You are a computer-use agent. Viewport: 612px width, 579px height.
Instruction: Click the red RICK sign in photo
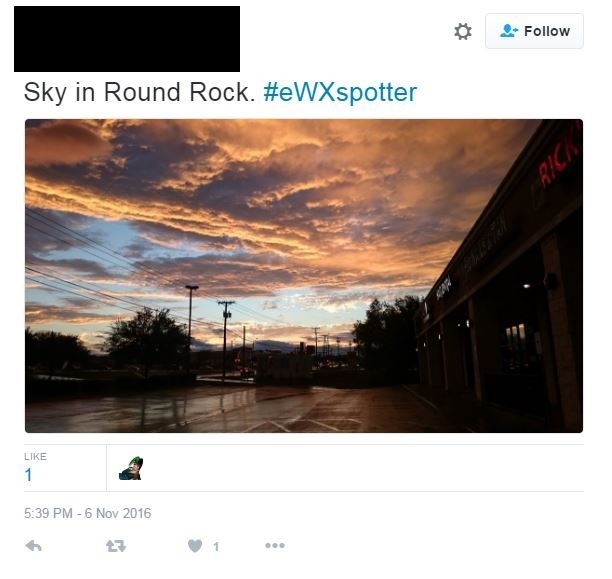tap(557, 156)
